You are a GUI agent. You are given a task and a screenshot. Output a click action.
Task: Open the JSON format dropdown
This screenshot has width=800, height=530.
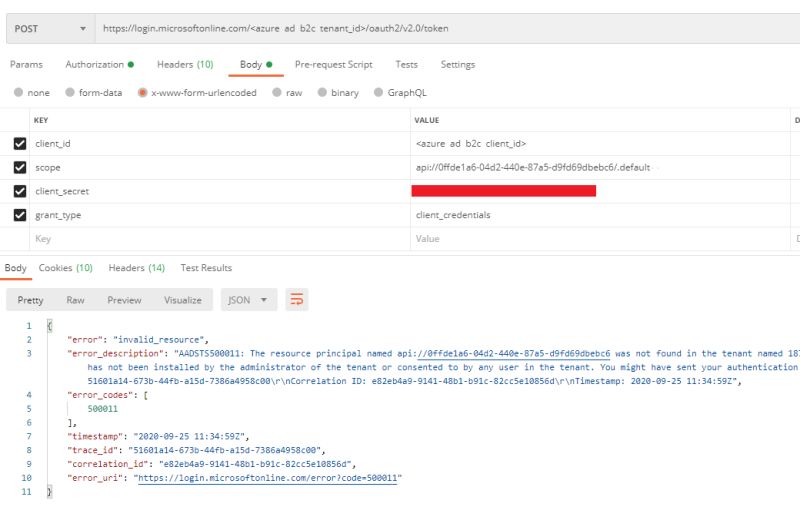tap(248, 300)
